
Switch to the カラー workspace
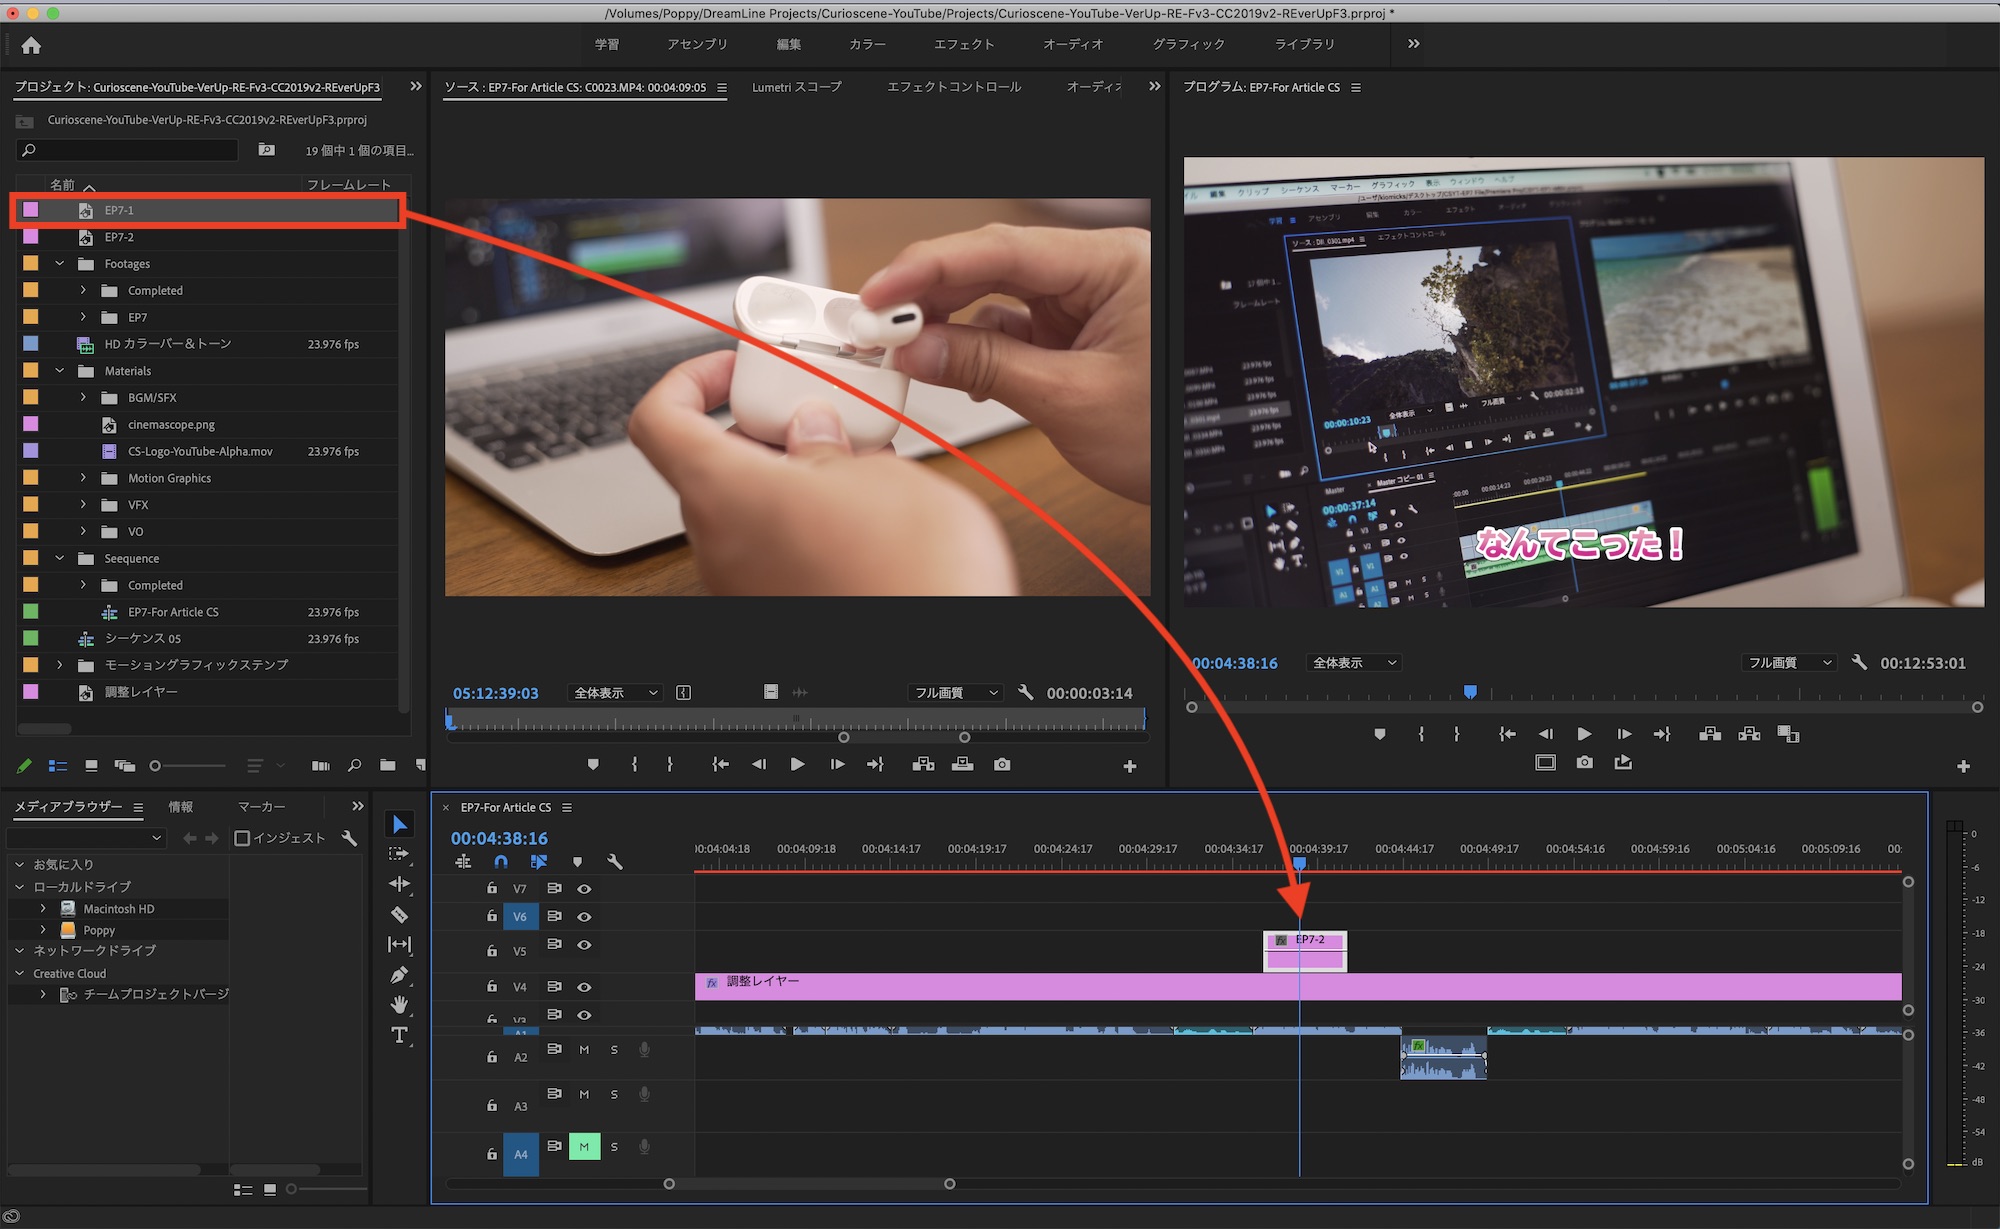click(x=867, y=44)
